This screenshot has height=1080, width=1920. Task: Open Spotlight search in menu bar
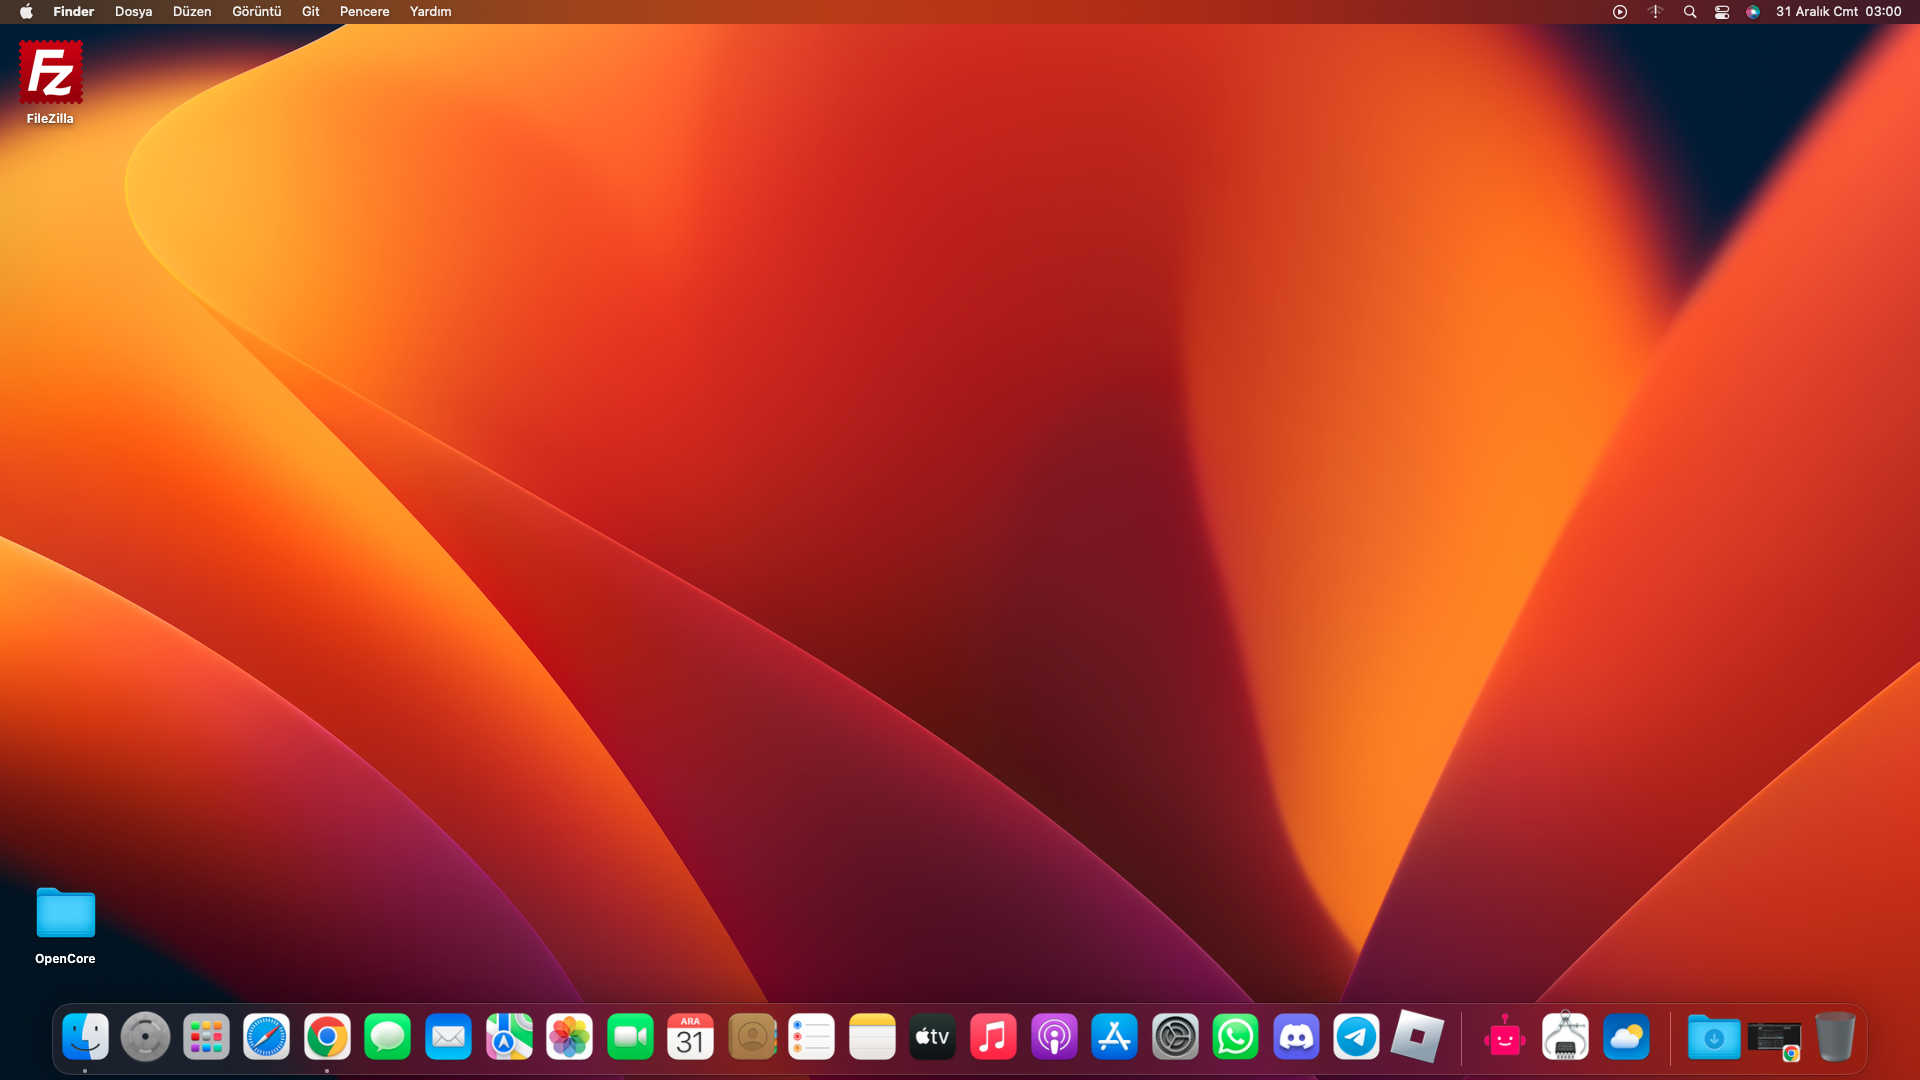click(x=1690, y=12)
